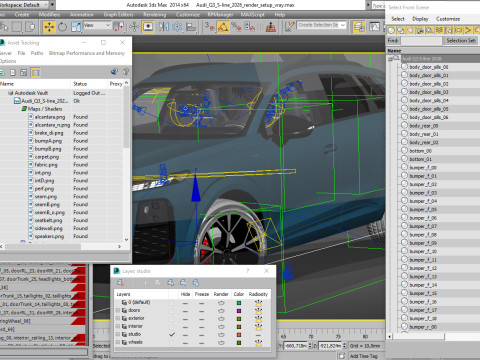Expand the interior layer tree node

tap(118, 326)
